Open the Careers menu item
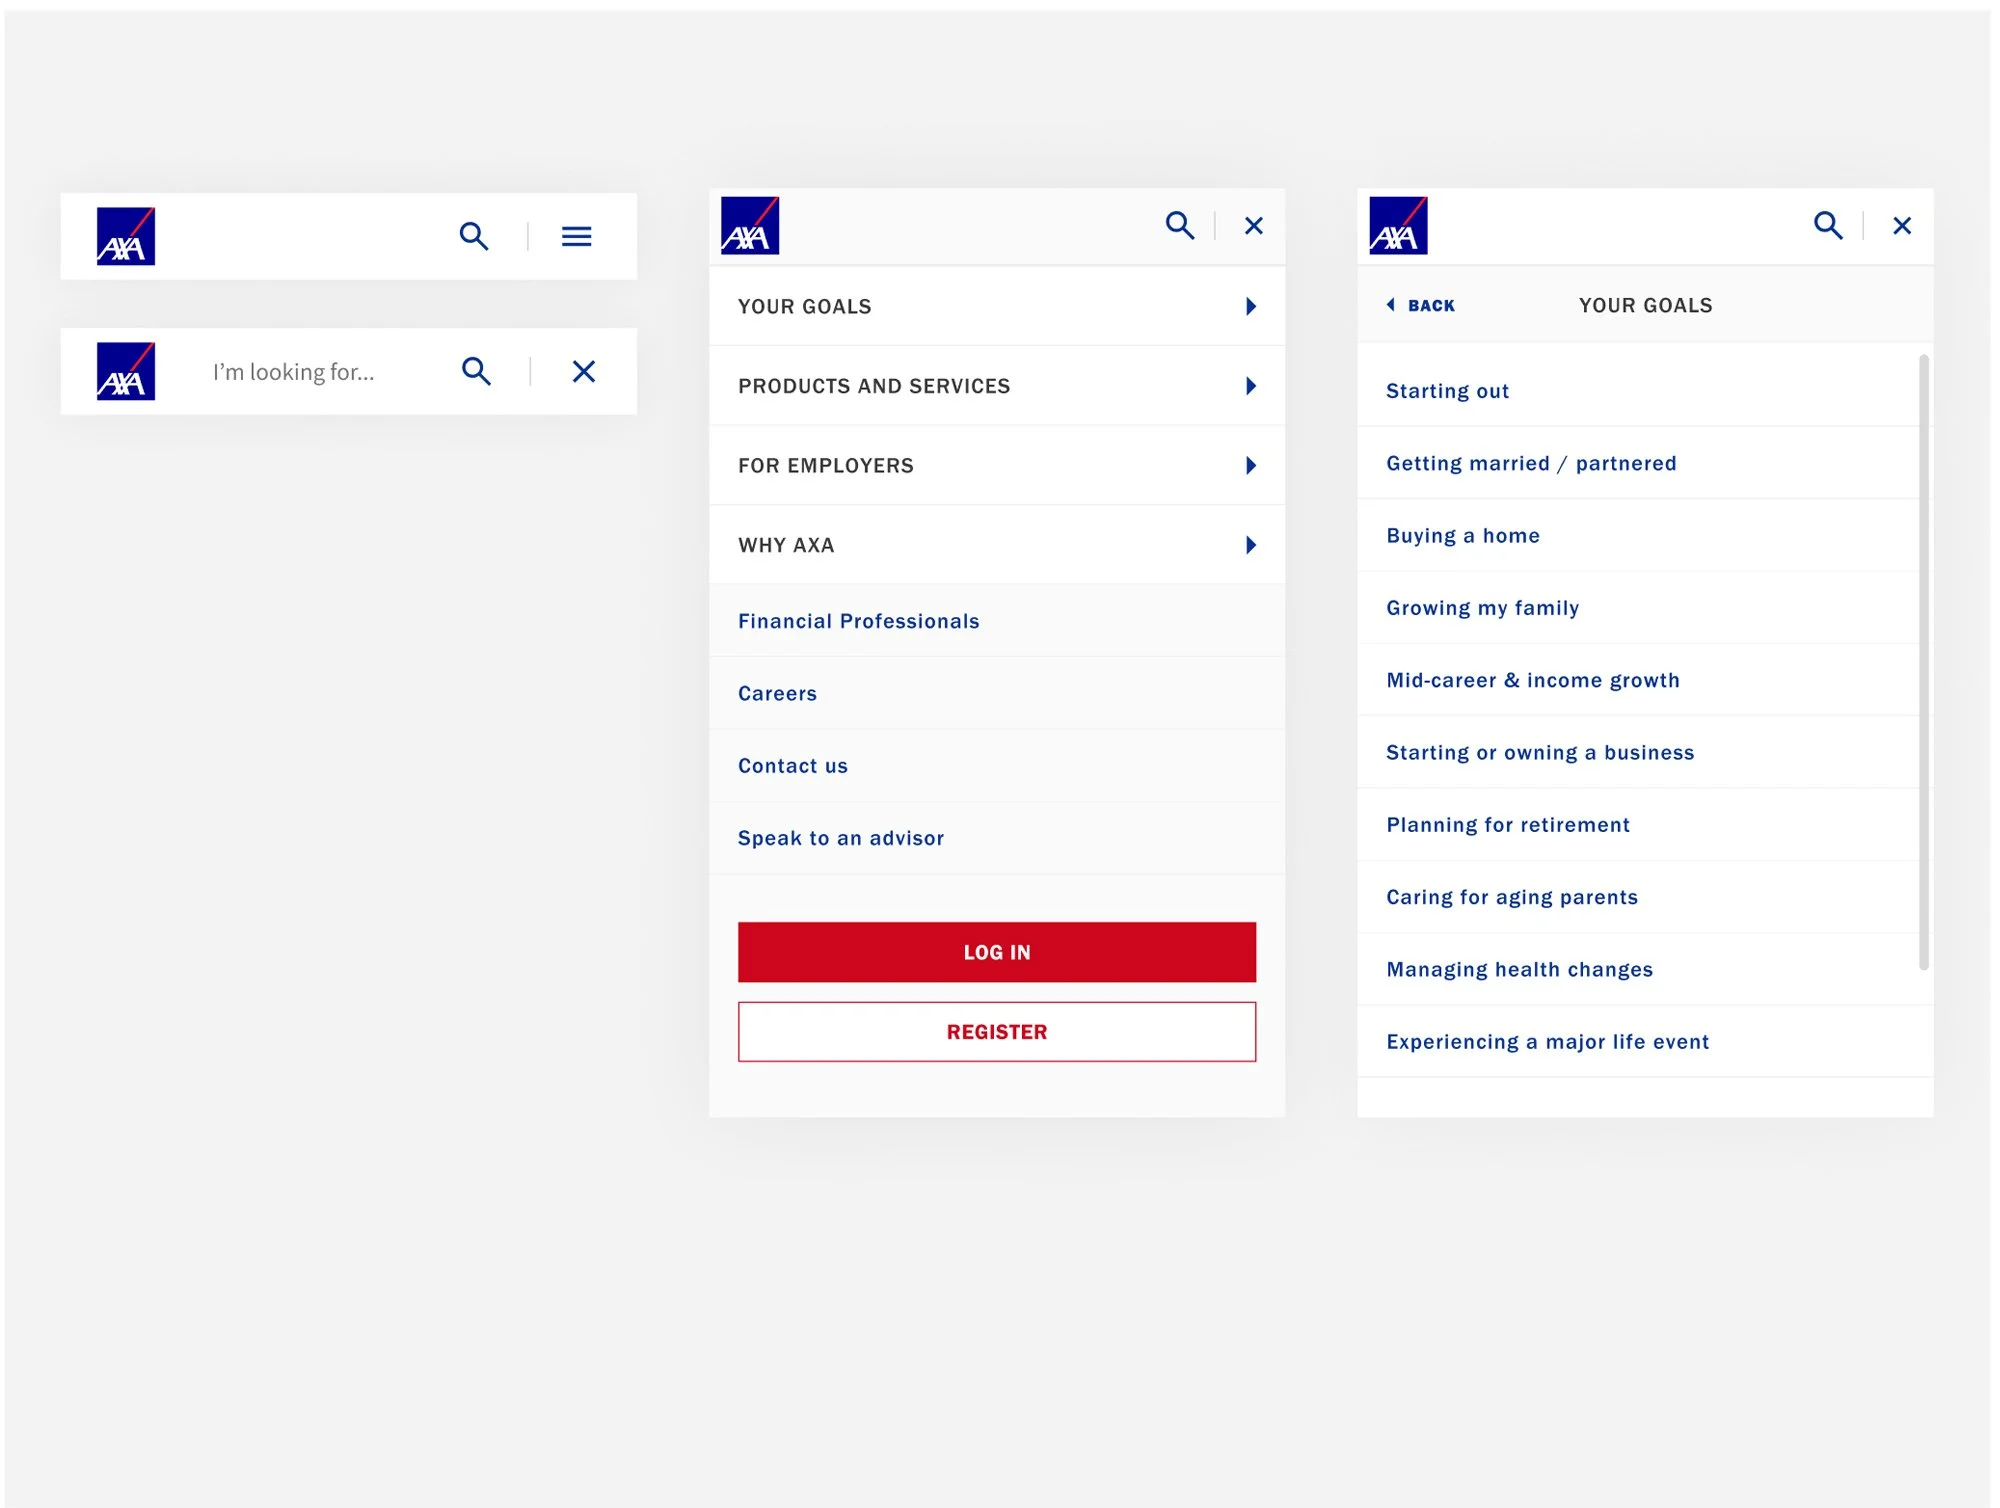The height and width of the screenshot is (1508, 2000). (x=777, y=693)
